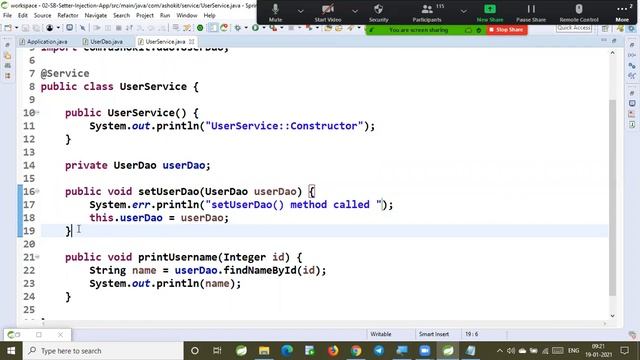Viewport: 640px width, 360px height.
Task: Open the Run menu
Action: tap(165, 16)
